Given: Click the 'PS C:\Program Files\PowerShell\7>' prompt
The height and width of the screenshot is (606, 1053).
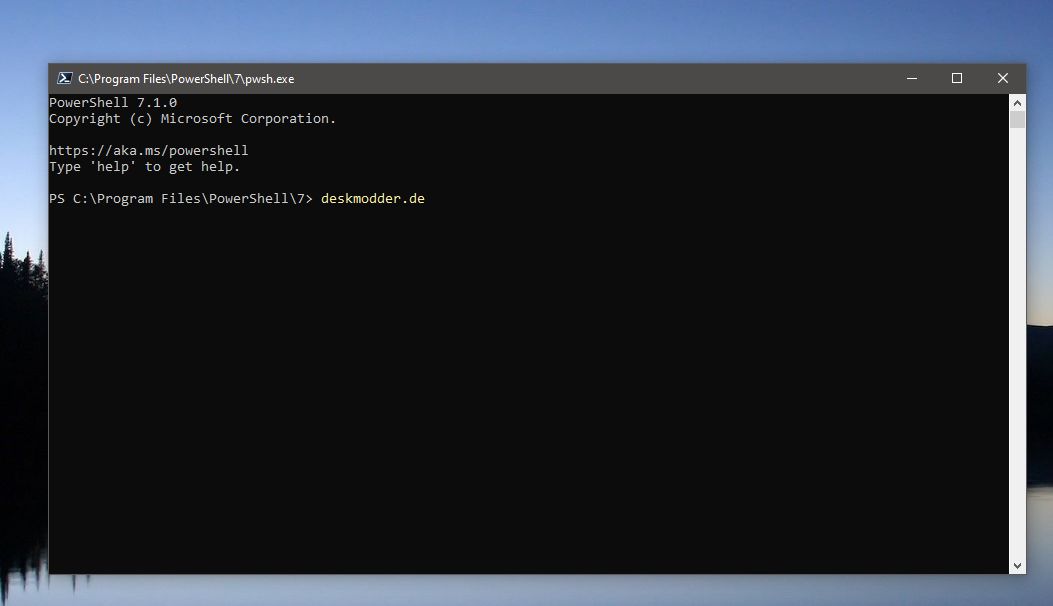Looking at the screenshot, I should tap(181, 199).
